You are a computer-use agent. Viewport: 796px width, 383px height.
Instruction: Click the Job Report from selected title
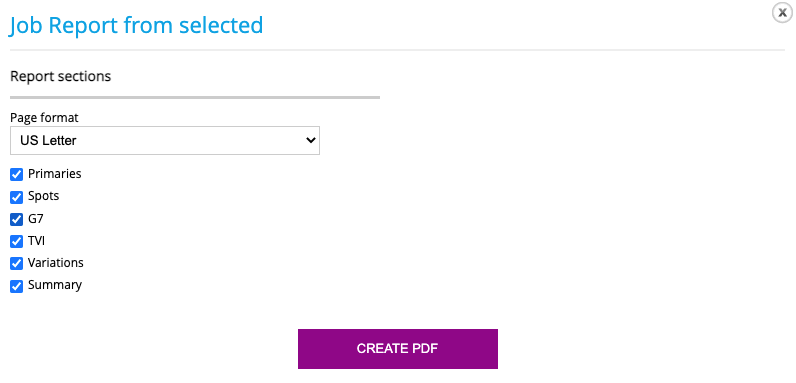137,25
